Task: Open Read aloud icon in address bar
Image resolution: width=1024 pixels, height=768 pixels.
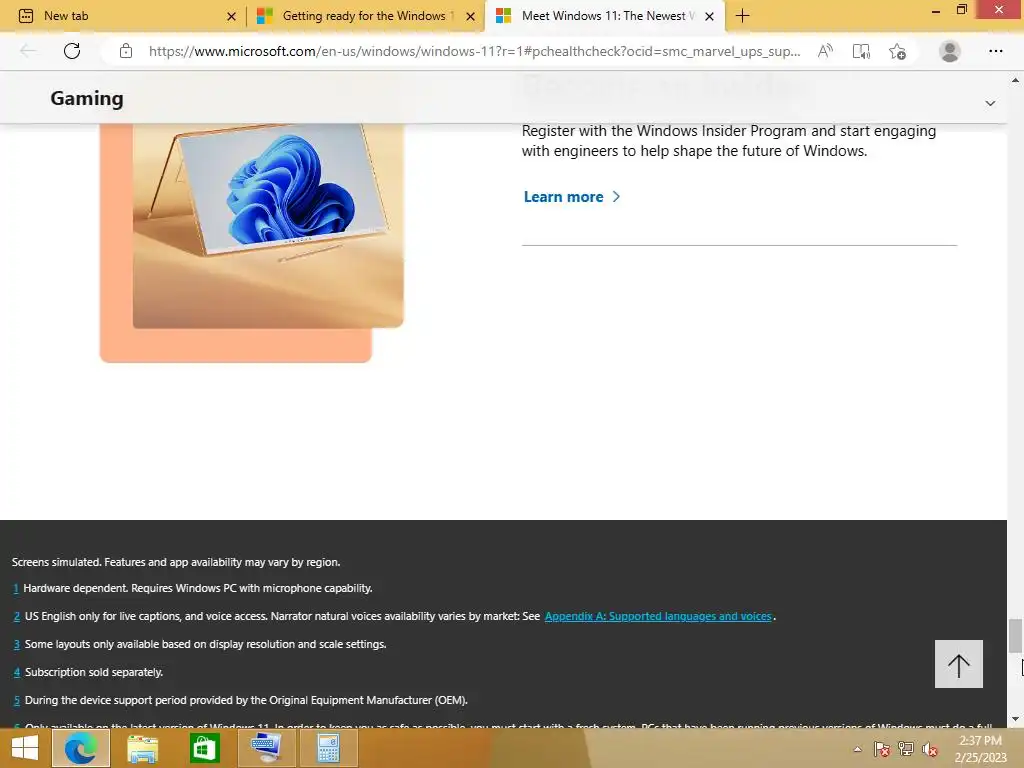Action: tap(825, 51)
